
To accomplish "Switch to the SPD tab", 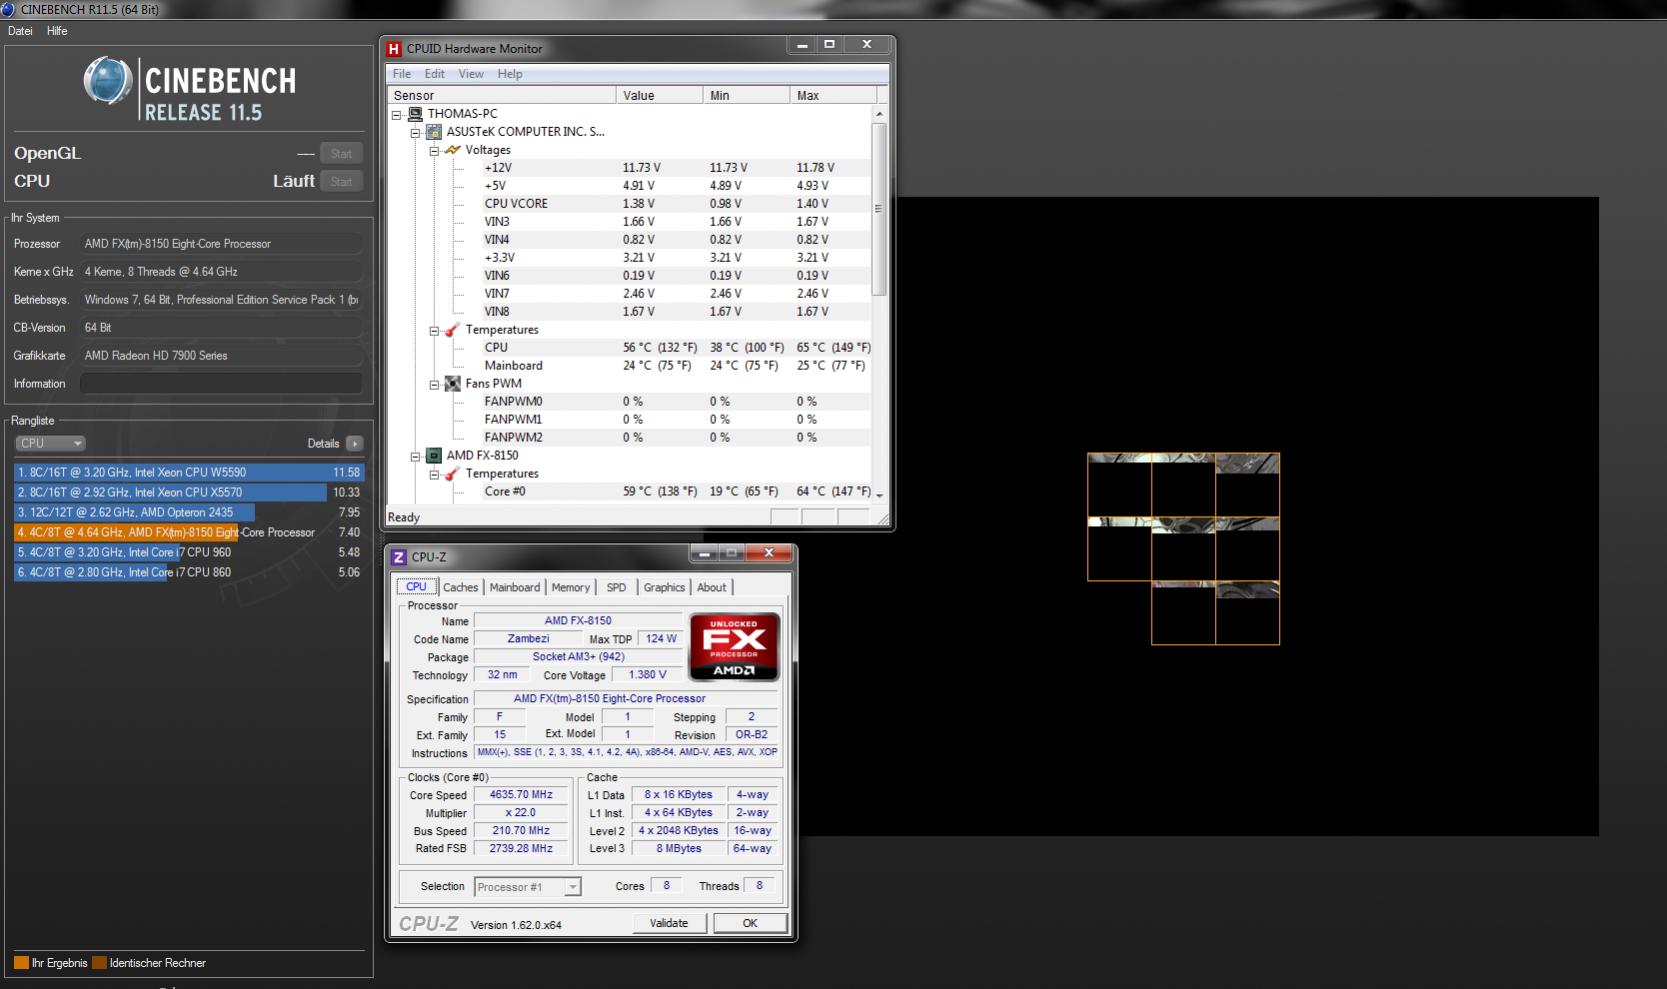I will (616, 588).
